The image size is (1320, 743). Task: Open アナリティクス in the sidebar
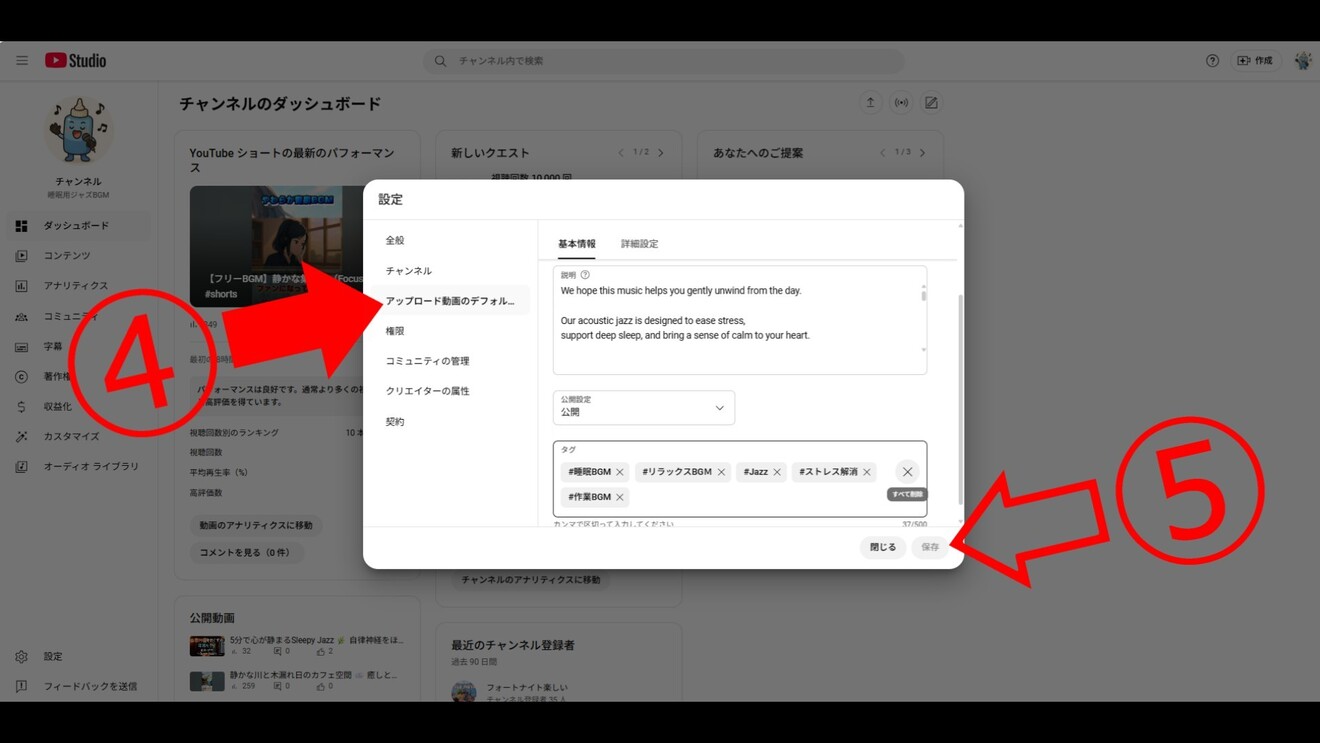click(x=78, y=286)
